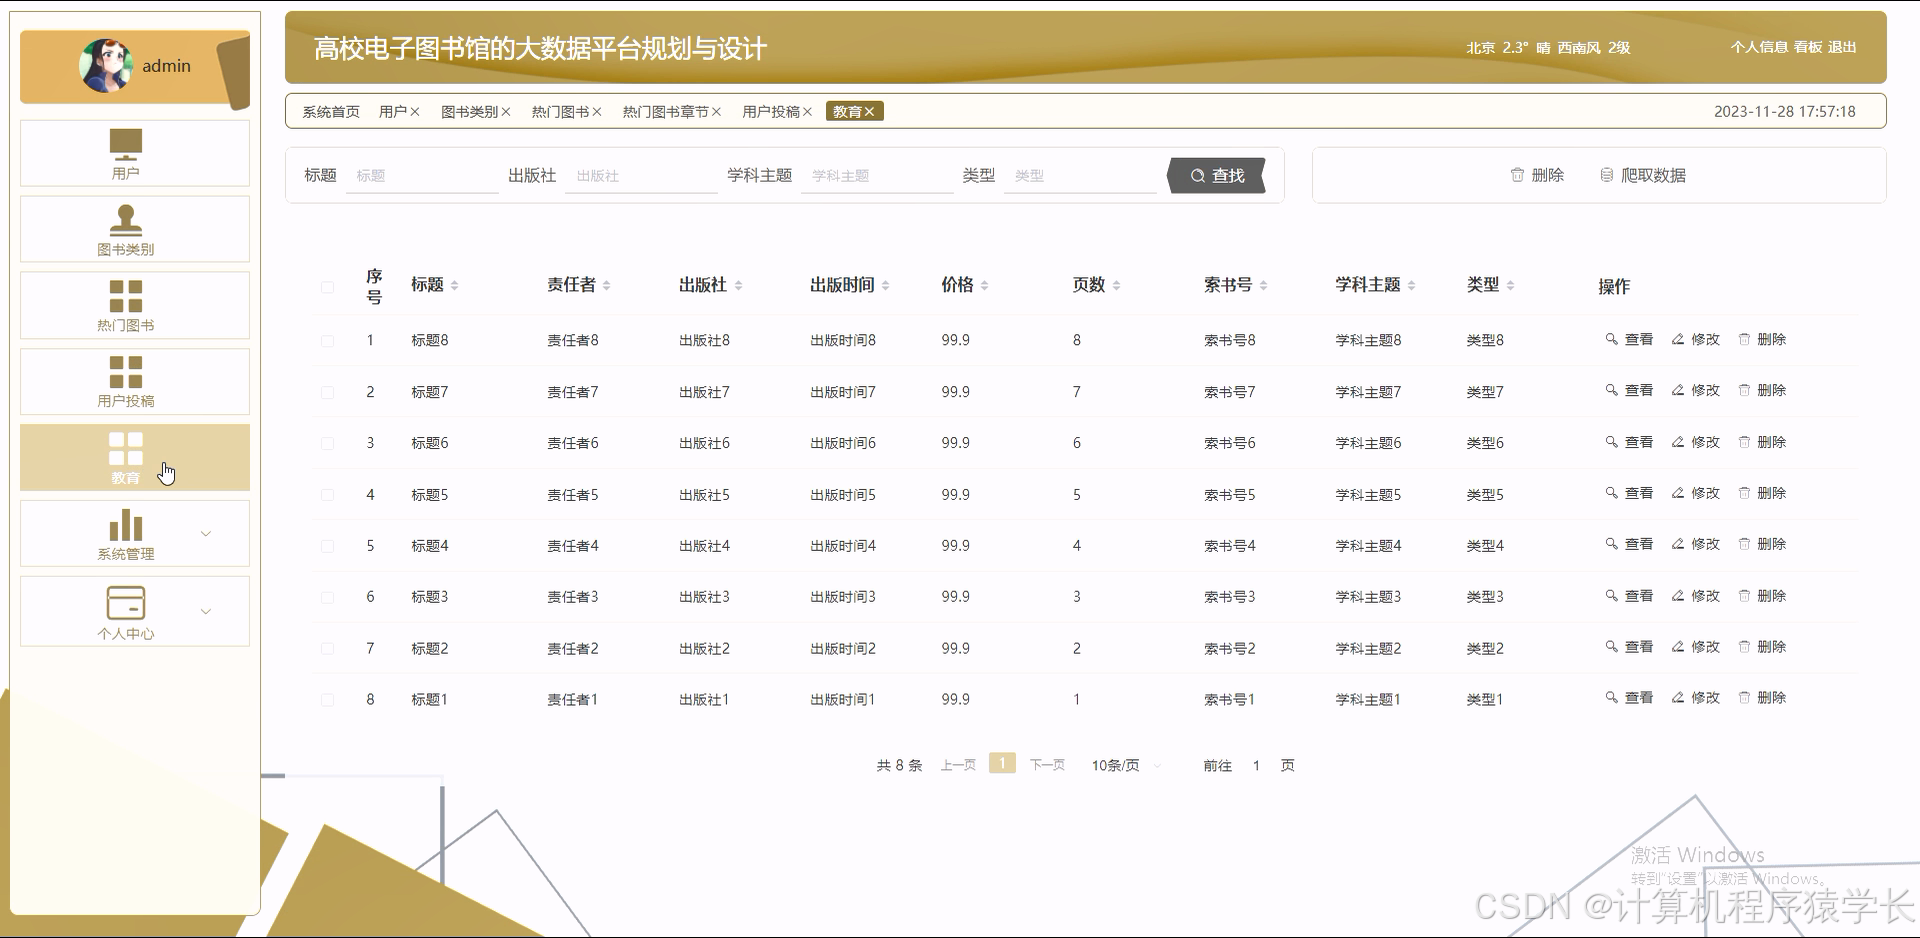The width and height of the screenshot is (1920, 938).
Task: Toggle the select-all checkbox in table header
Action: 327,287
